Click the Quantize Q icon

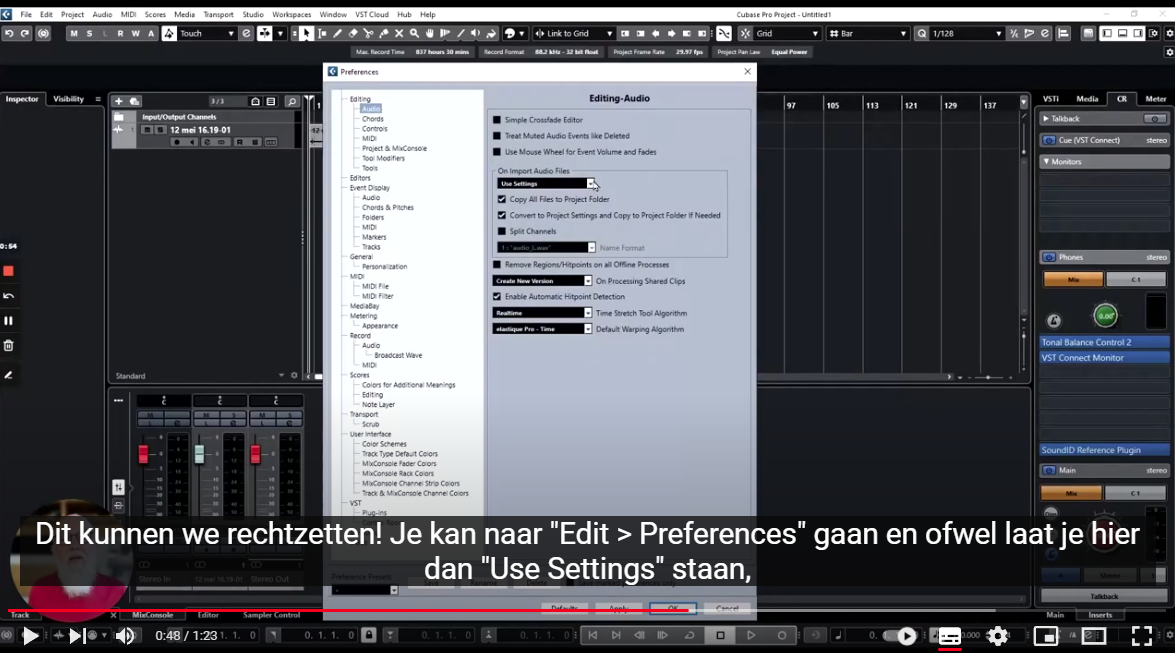coord(922,33)
